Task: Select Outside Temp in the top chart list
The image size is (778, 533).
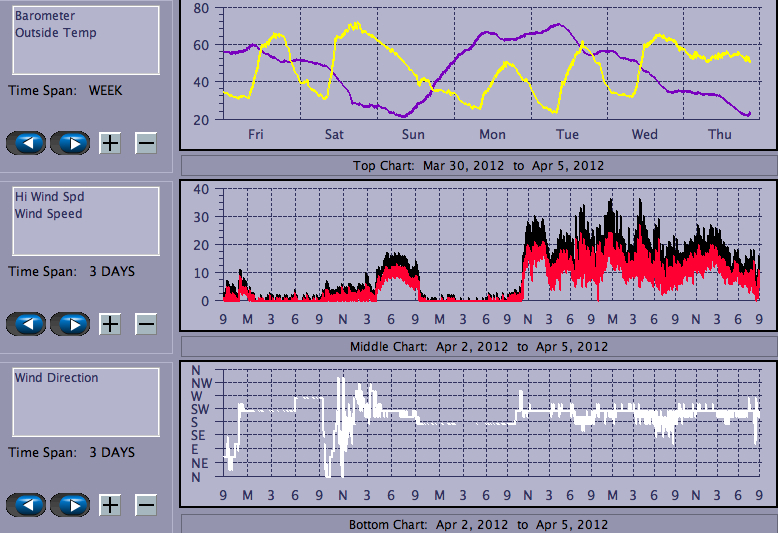Action: coord(55,32)
